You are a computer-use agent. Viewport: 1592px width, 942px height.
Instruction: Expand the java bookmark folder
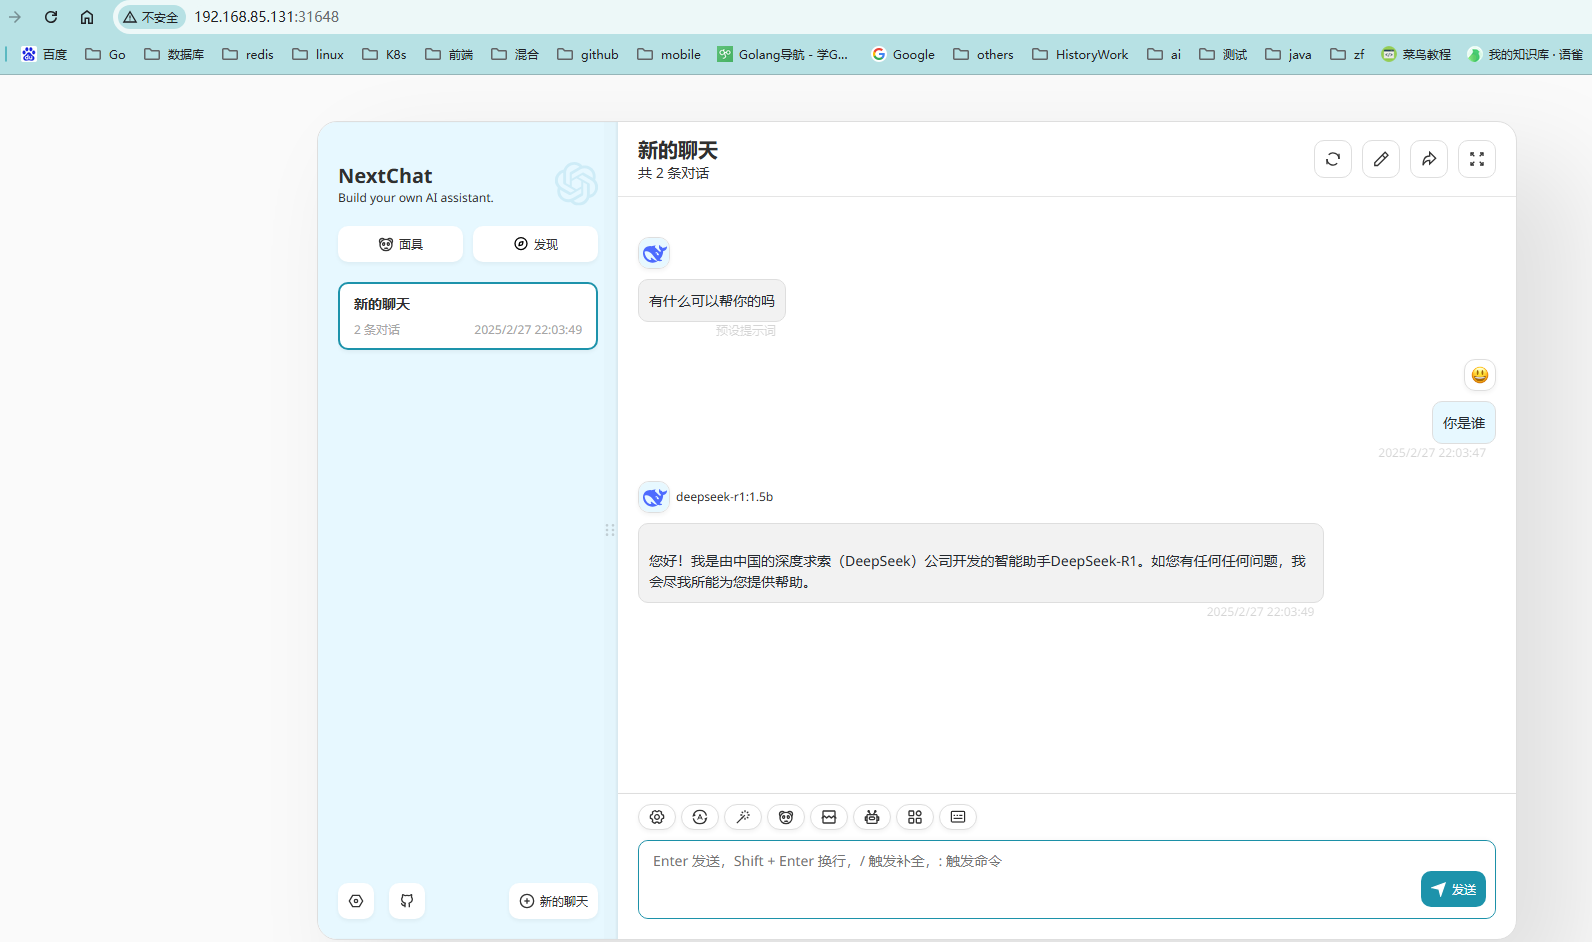point(1288,54)
